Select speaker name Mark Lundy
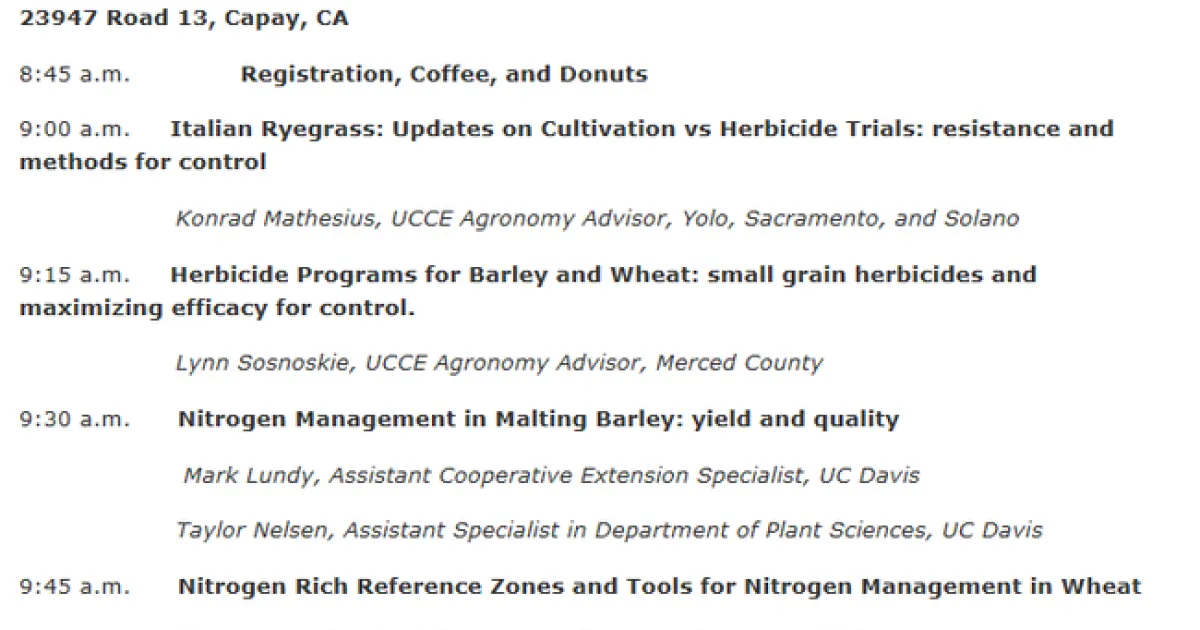Screen dimensions: 1200x630 point(250,476)
